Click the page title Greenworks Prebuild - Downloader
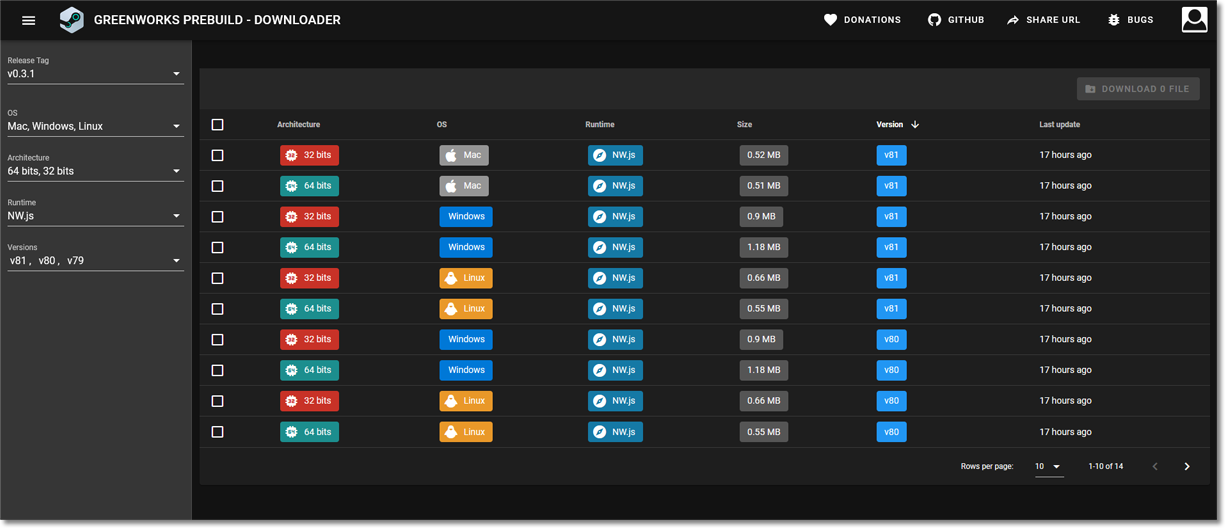Viewport: 1225px width, 528px height. [217, 20]
